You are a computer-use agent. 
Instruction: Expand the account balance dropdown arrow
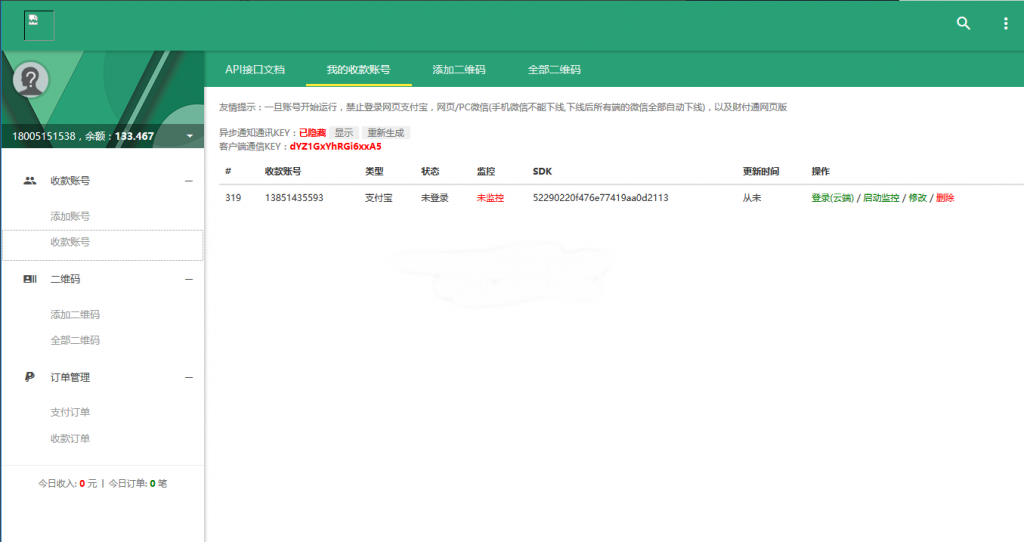click(189, 136)
